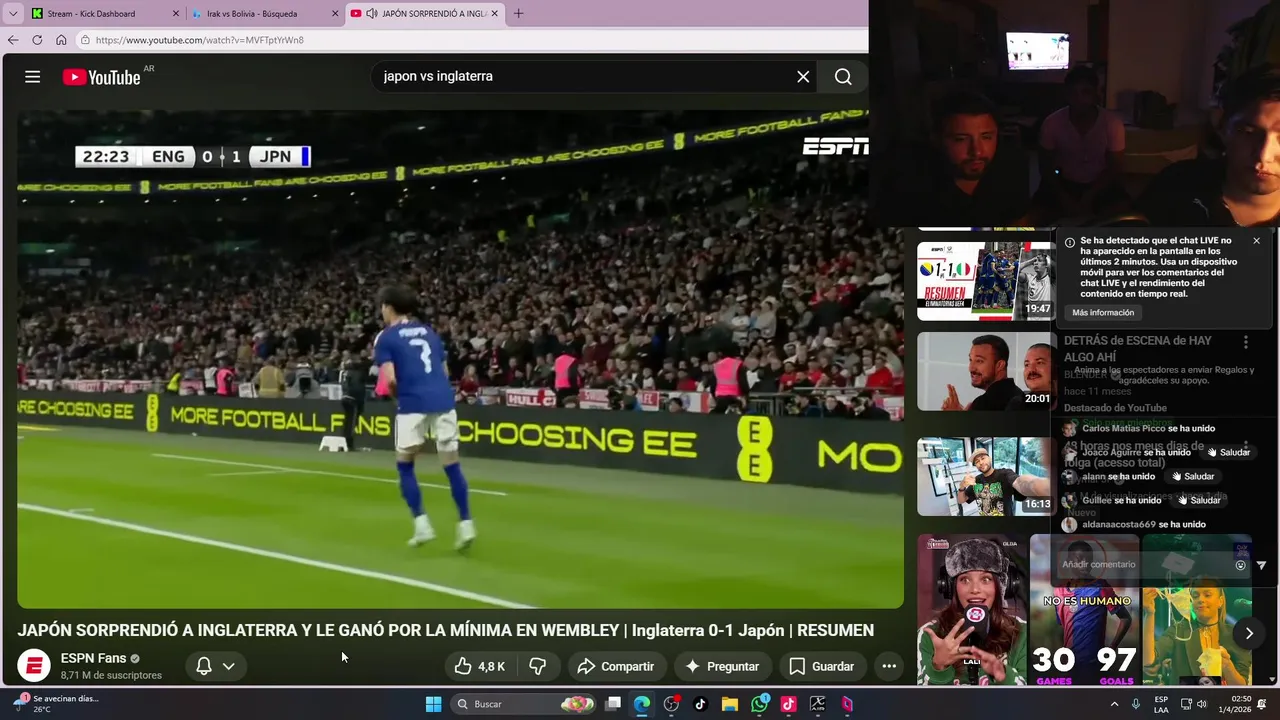Image resolution: width=1280 pixels, height=720 pixels.
Task: Open NO ES HUMANO Shorts thumbnail
Action: pyautogui.click(x=1085, y=610)
